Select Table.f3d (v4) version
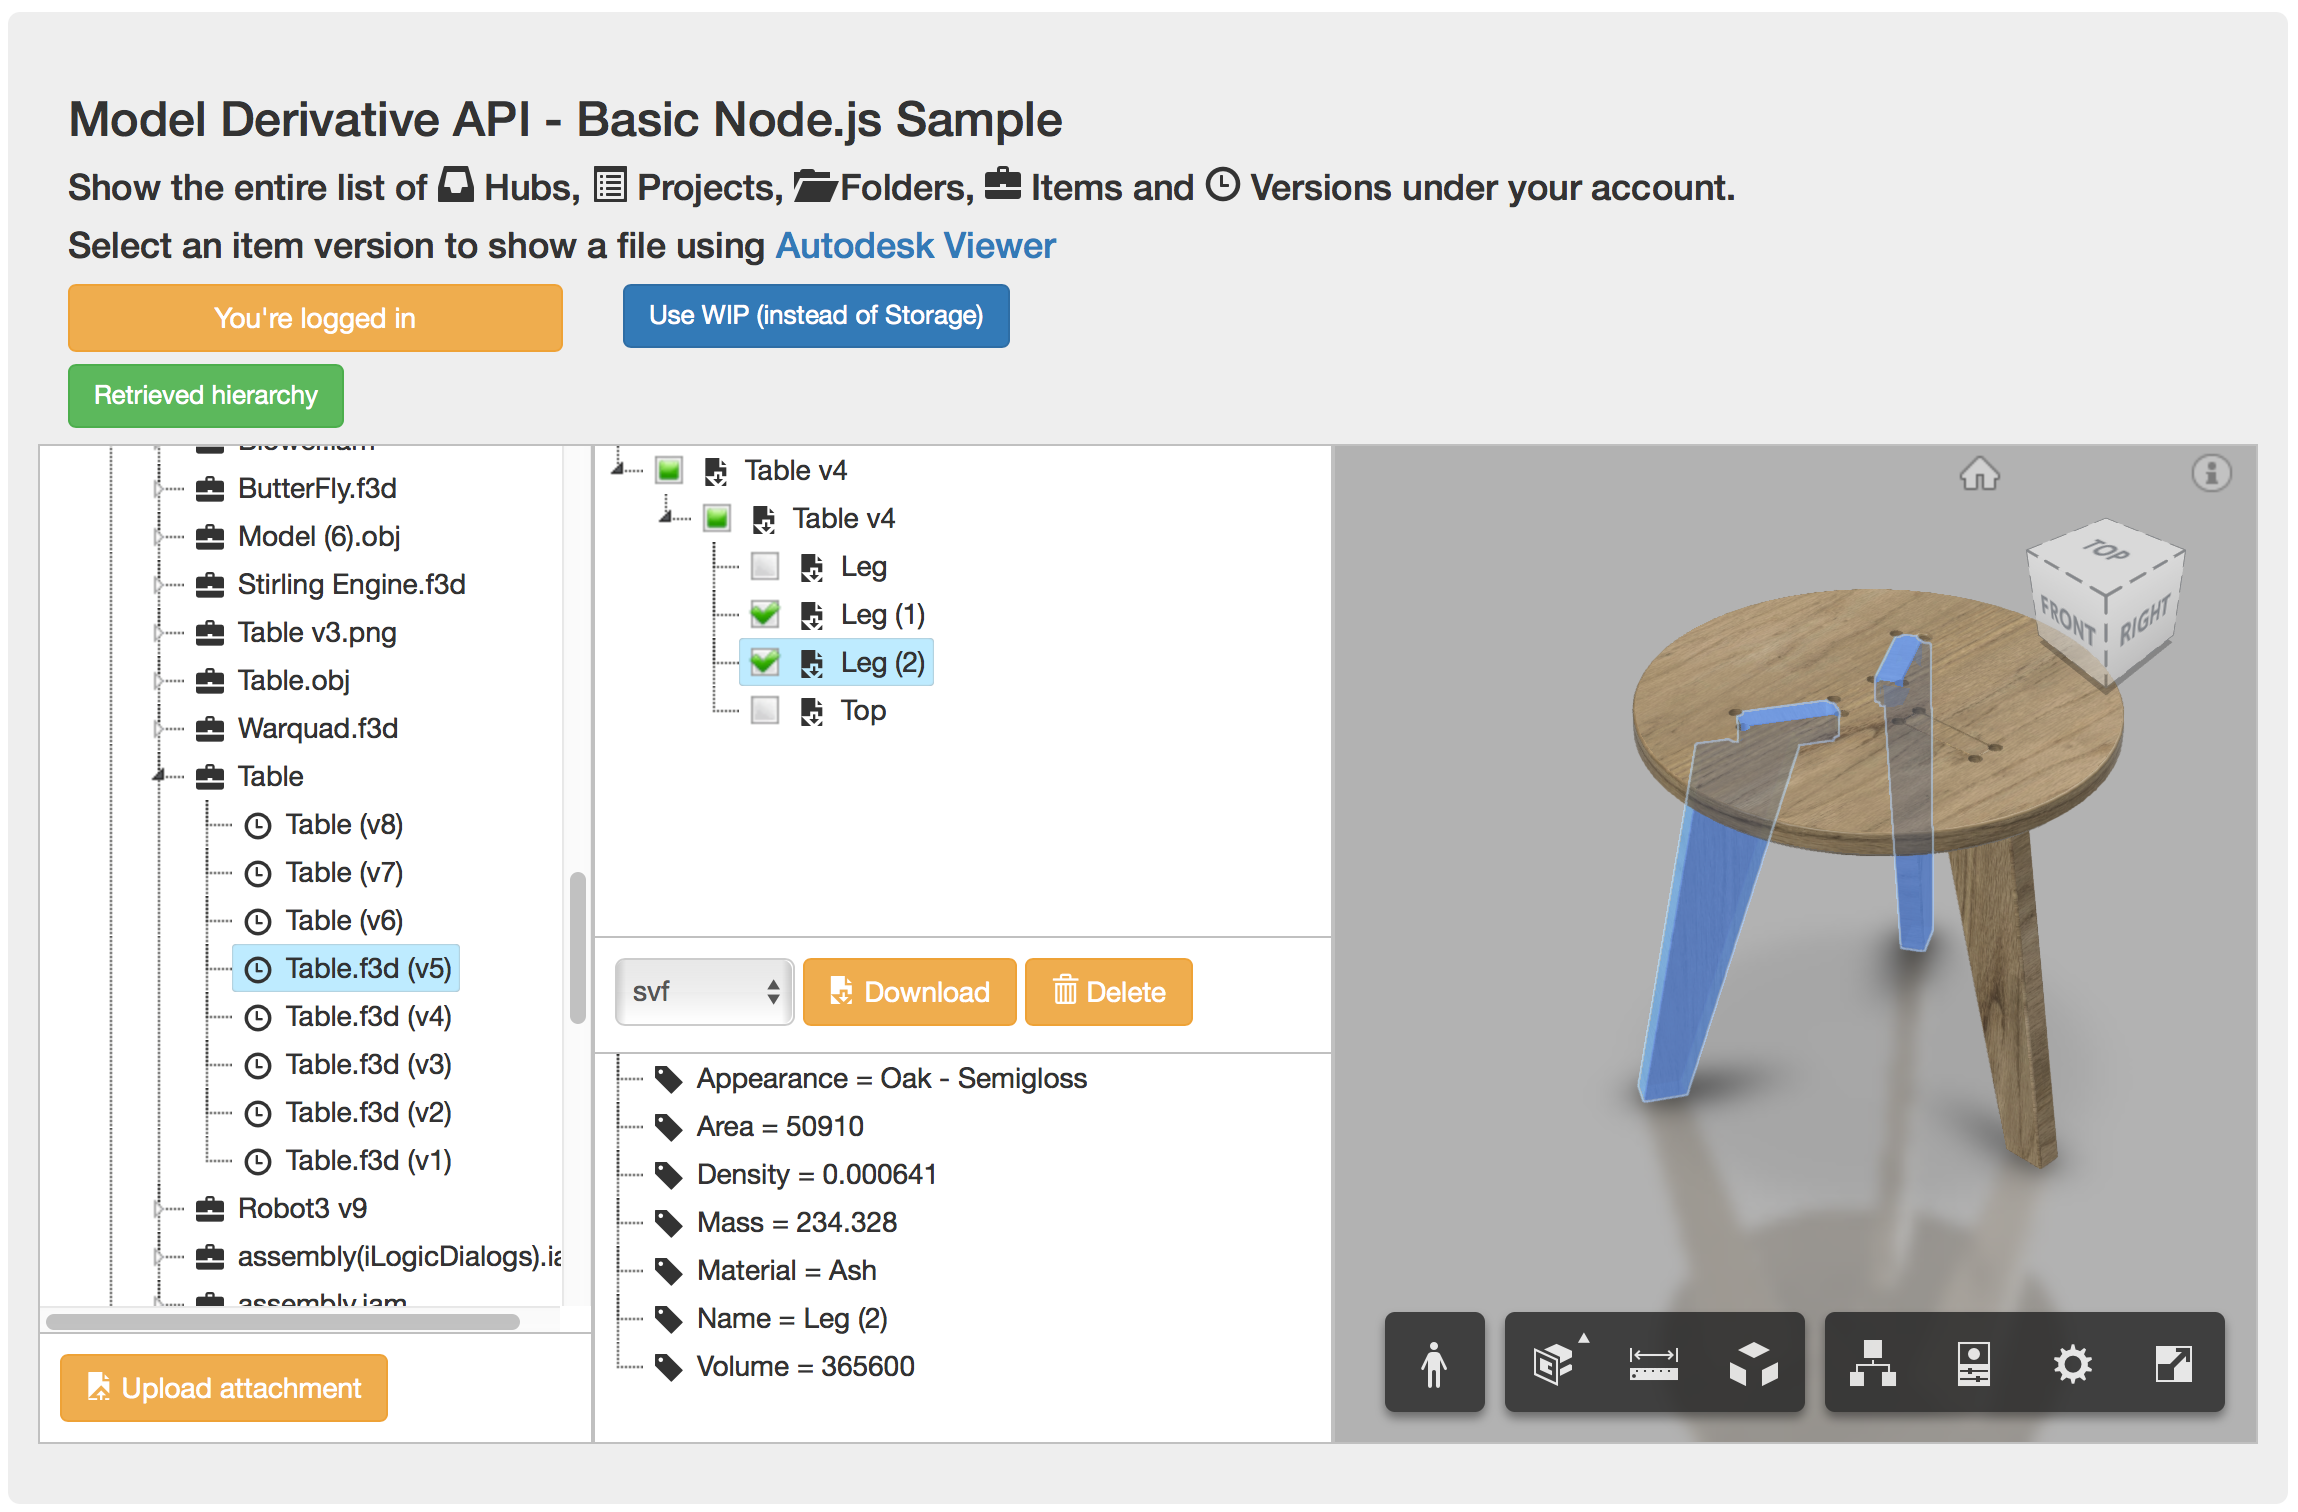The image size is (2298, 1512). click(x=367, y=1017)
